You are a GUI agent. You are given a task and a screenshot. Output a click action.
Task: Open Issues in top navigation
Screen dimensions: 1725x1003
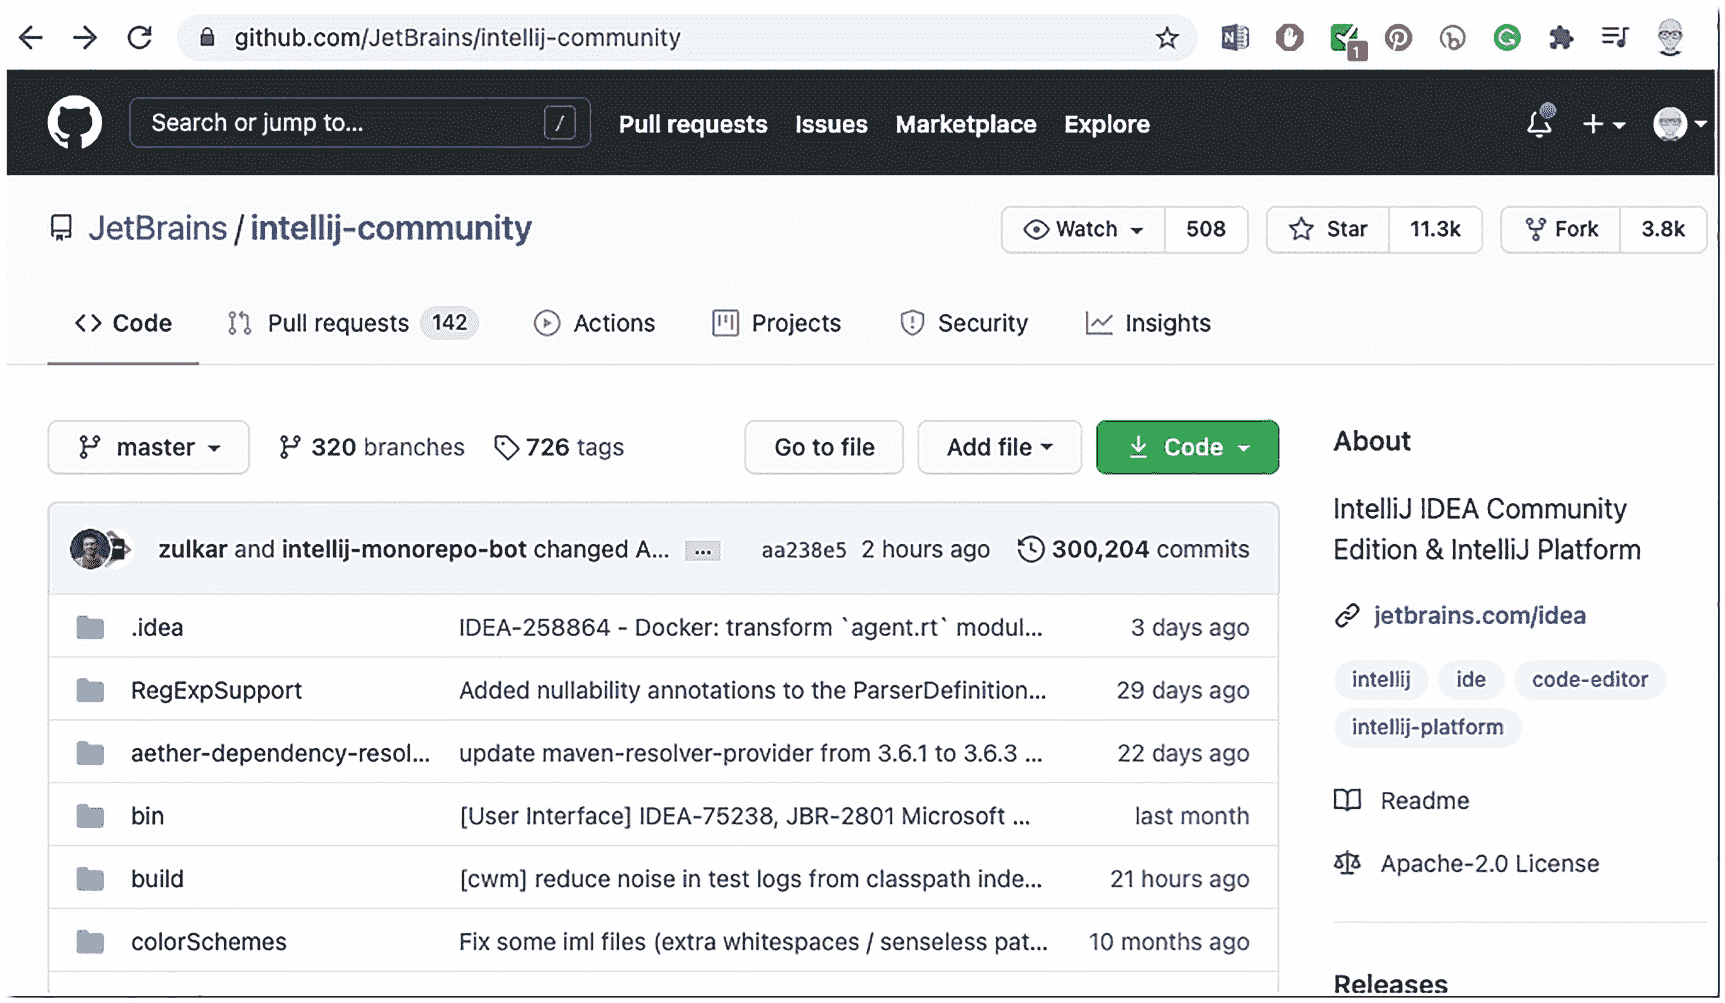pos(831,124)
